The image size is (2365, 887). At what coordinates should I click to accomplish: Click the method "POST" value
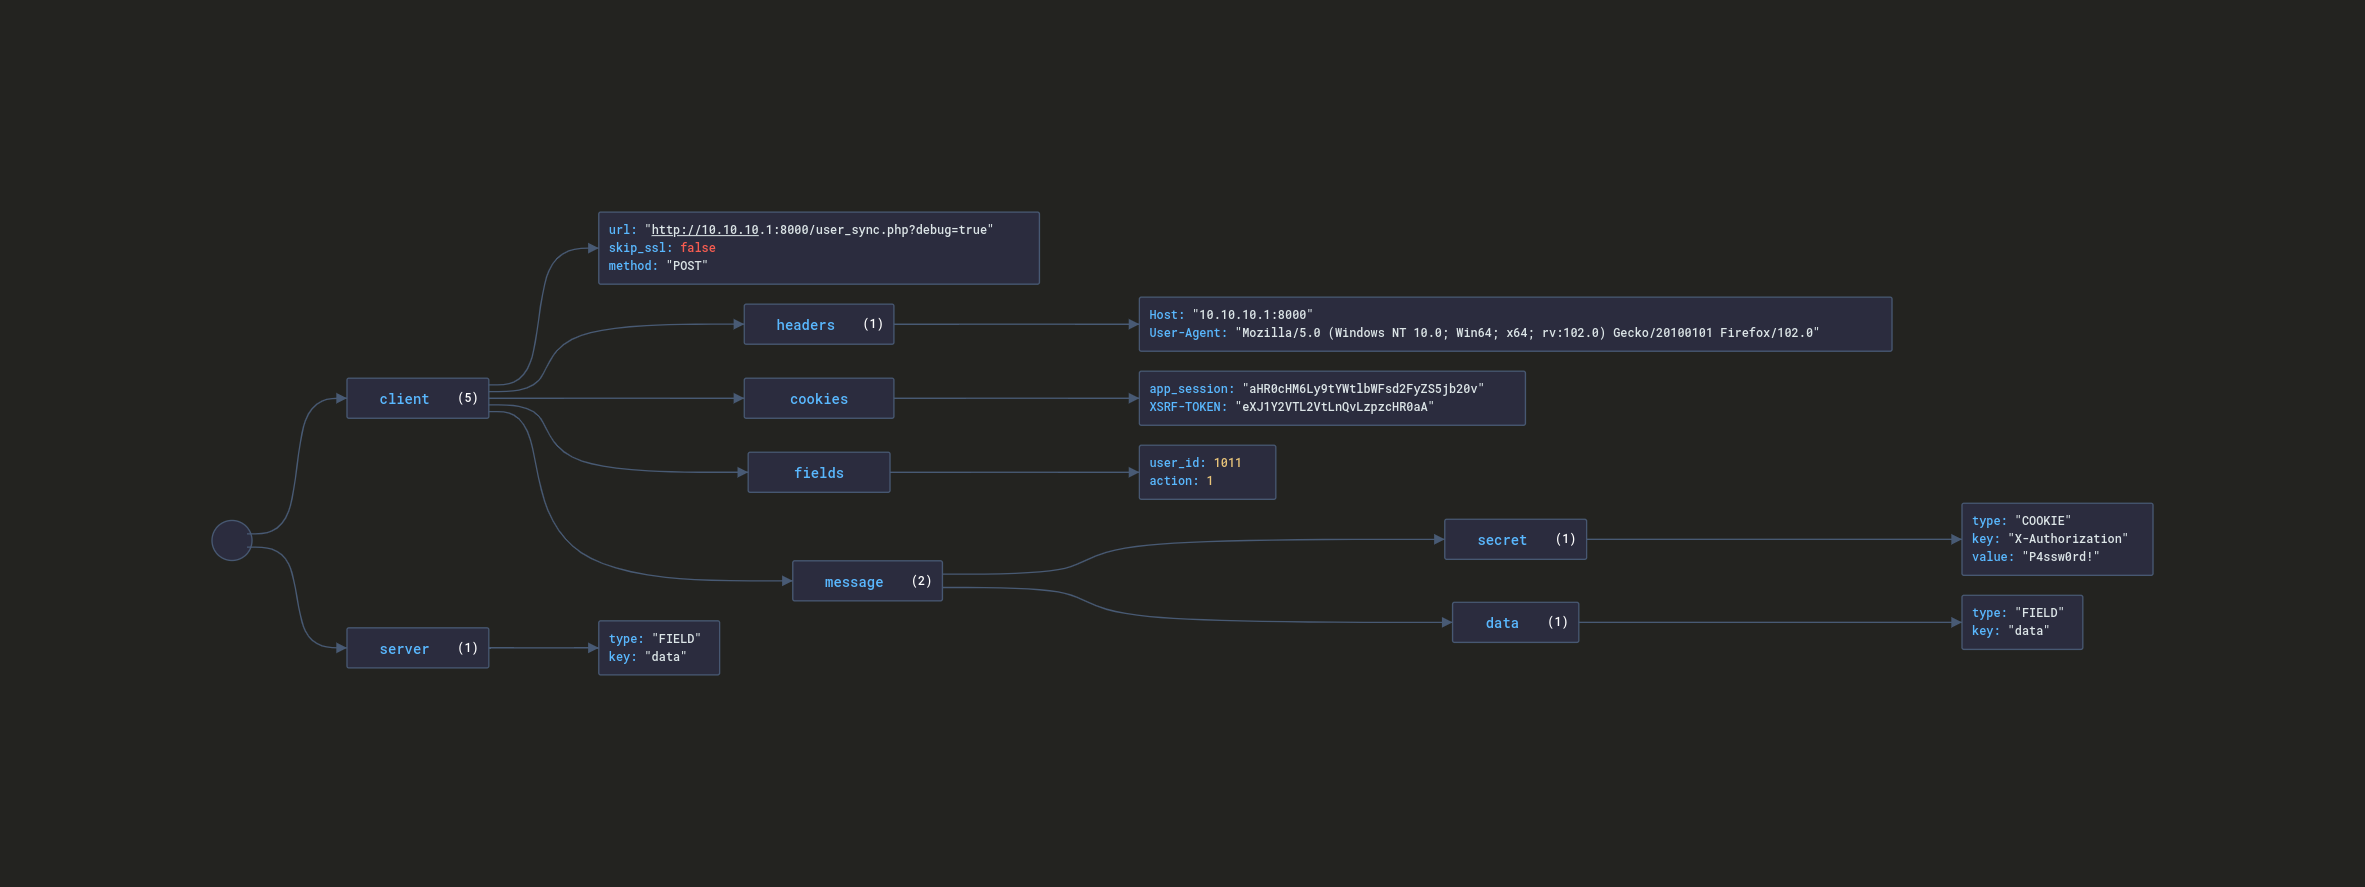[x=687, y=266]
